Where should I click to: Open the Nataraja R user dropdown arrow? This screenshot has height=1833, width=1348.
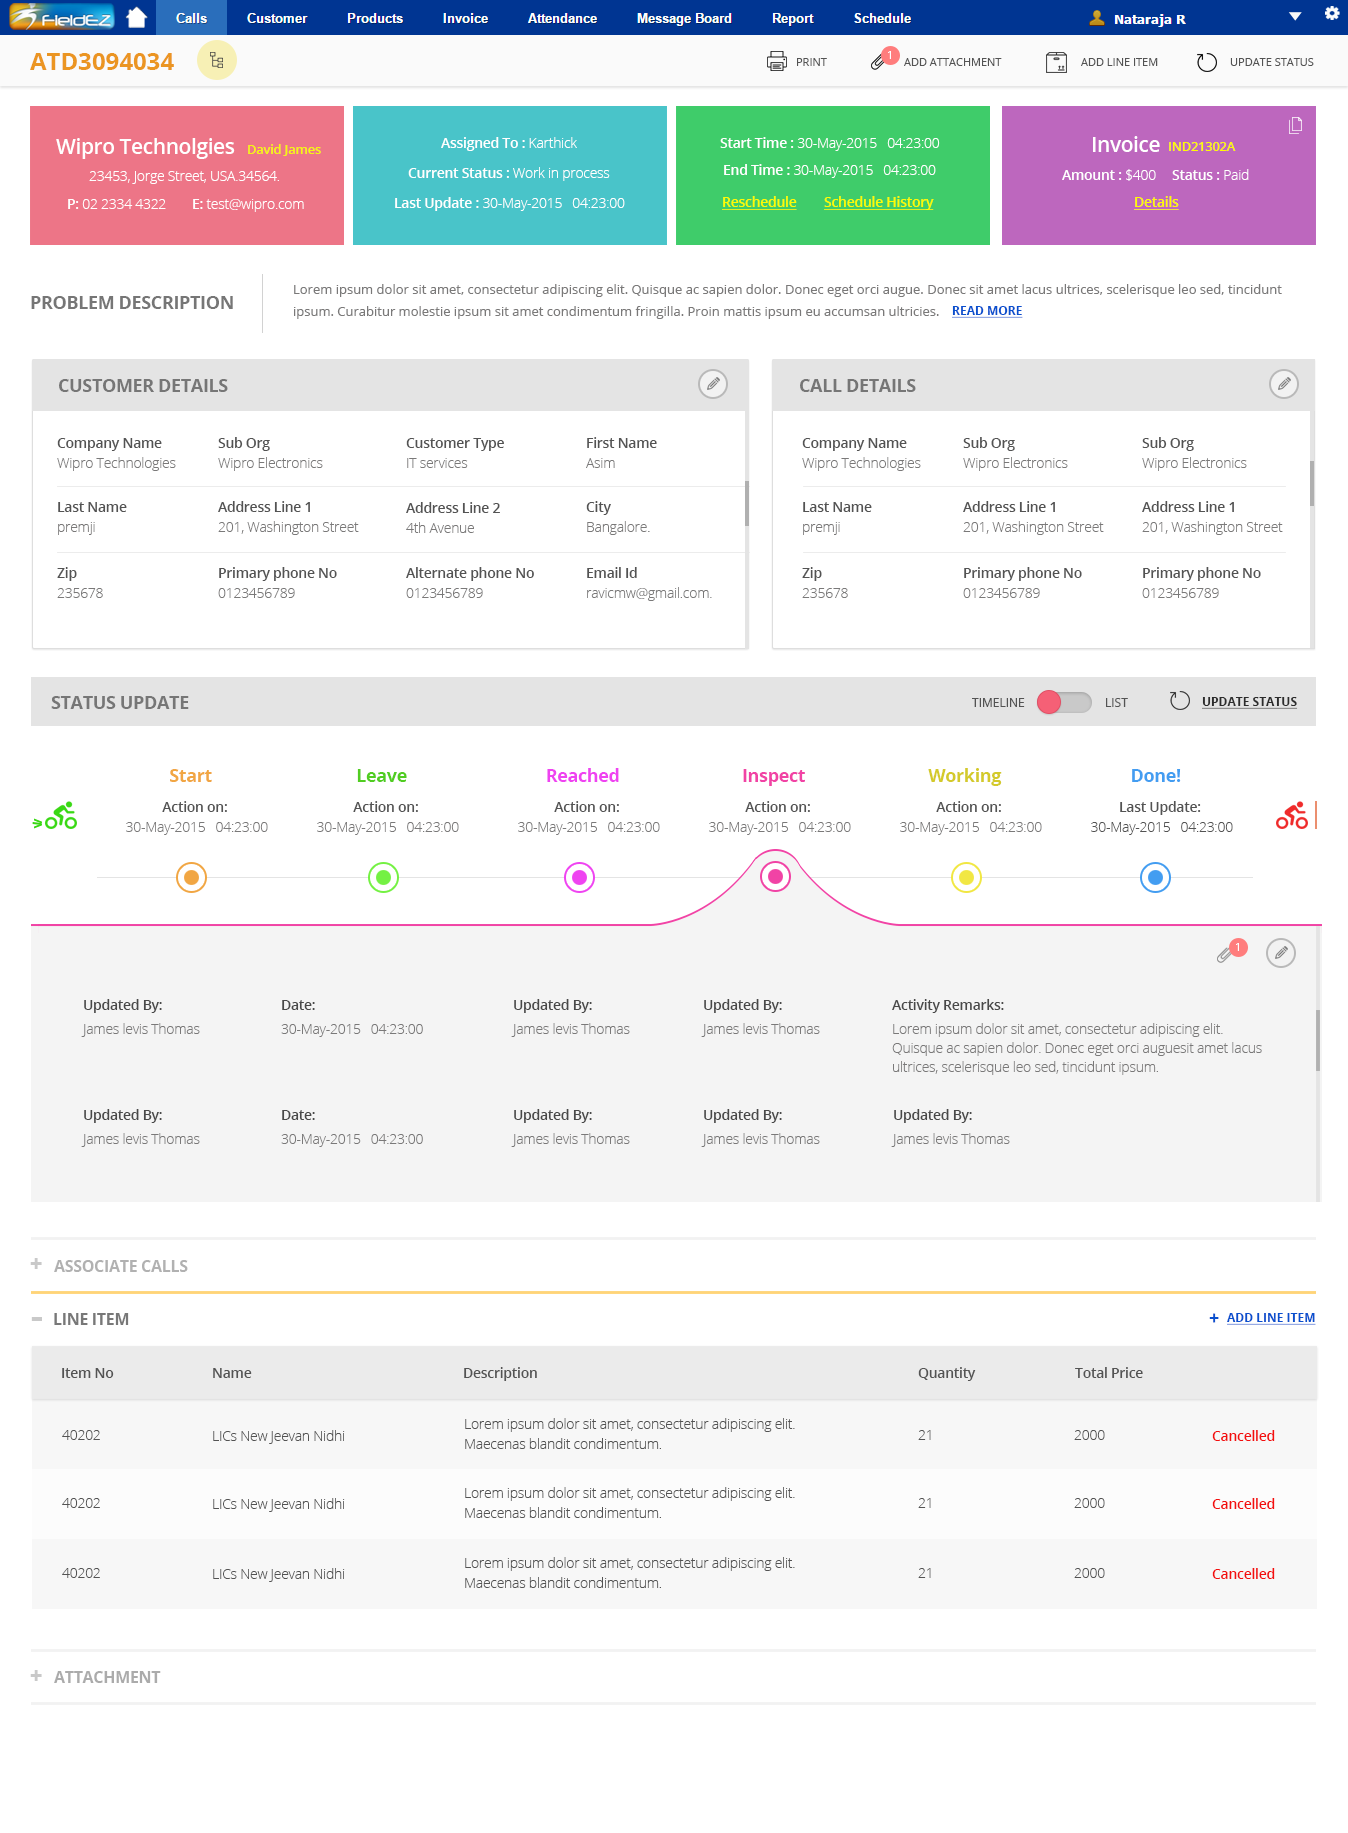[1295, 16]
